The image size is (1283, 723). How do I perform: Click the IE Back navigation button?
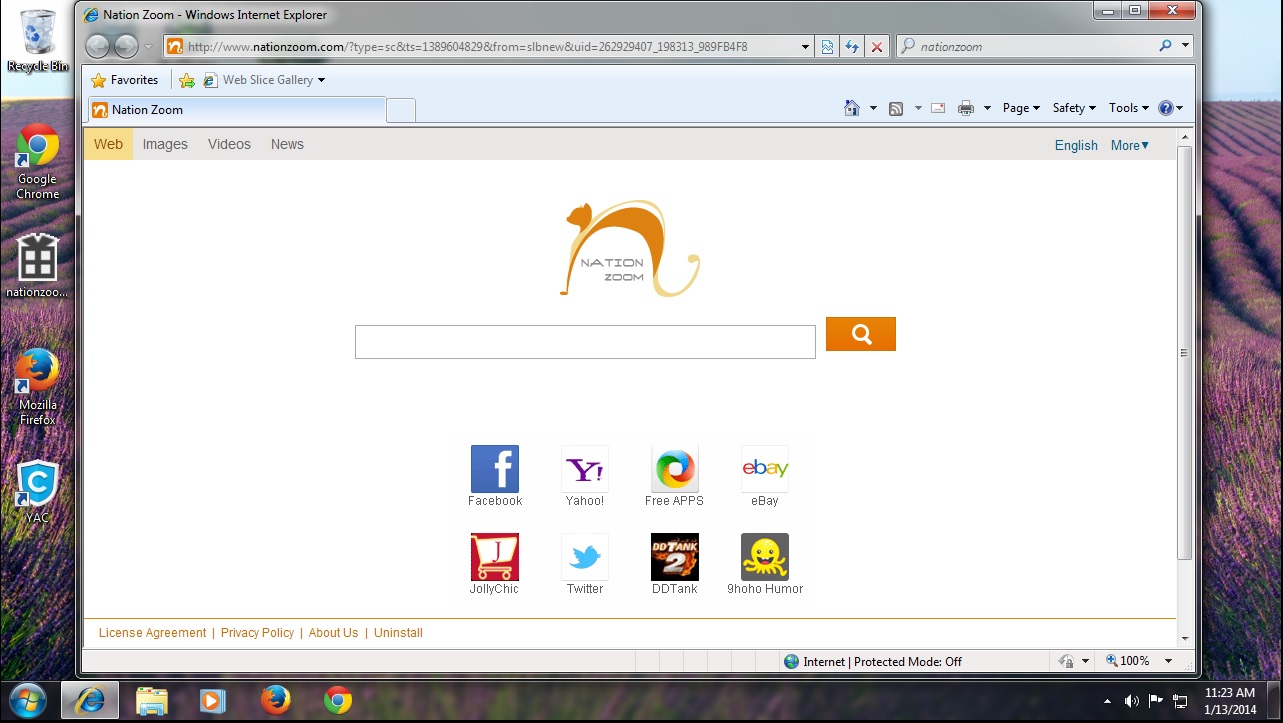tap(98, 46)
